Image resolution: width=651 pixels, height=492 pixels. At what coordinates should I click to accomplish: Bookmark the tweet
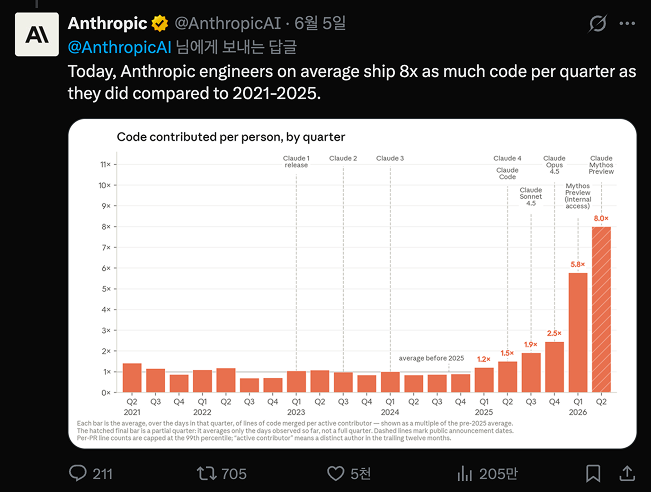point(593,473)
